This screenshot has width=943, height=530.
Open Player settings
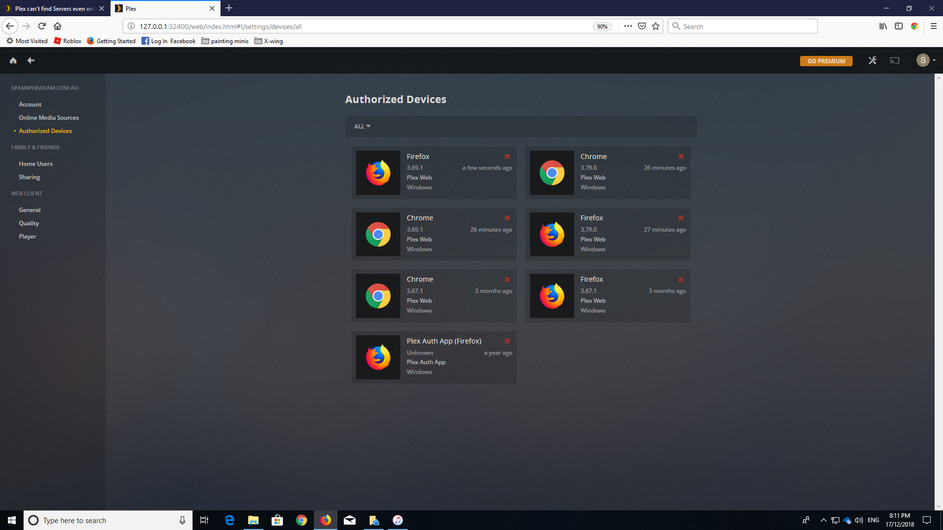(x=27, y=236)
